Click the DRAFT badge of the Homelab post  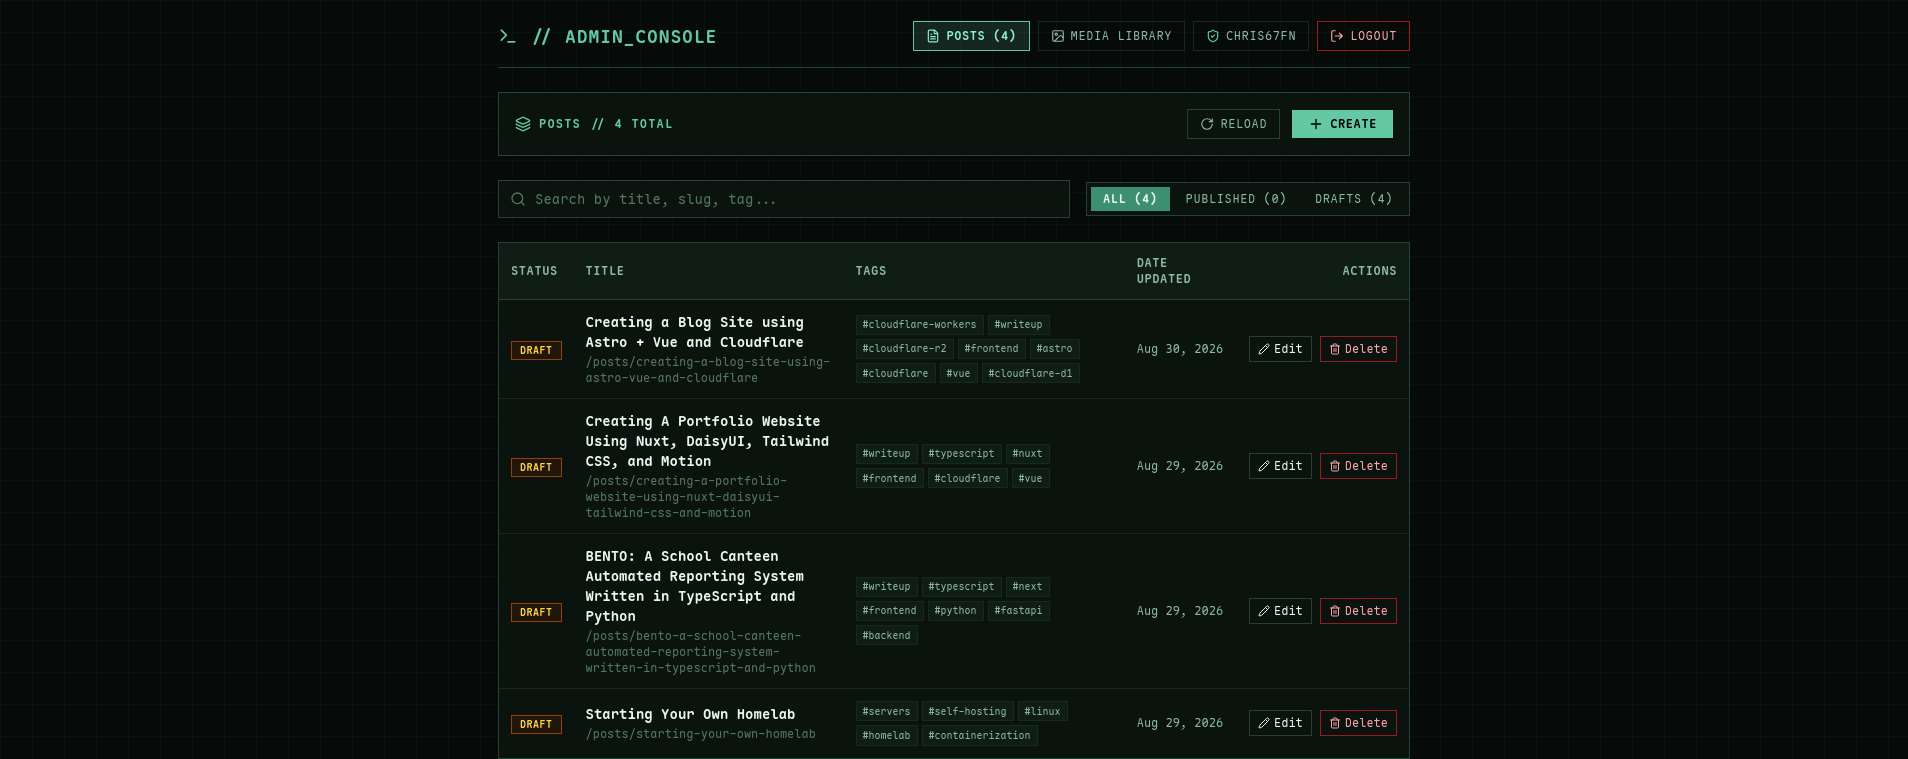tap(536, 724)
